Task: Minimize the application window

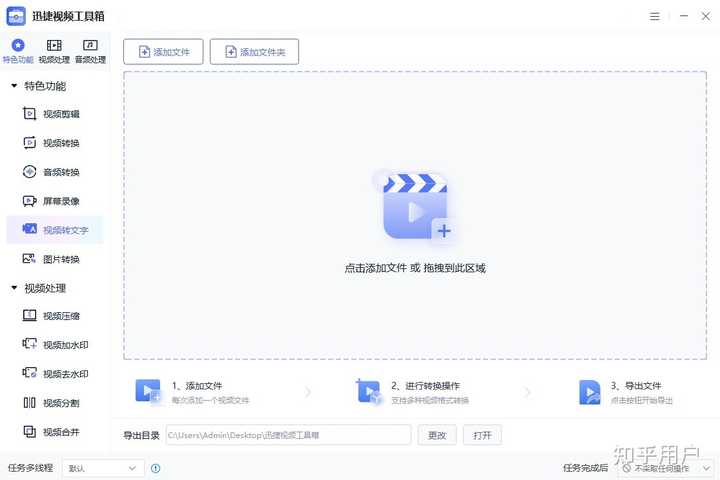Action: click(684, 16)
